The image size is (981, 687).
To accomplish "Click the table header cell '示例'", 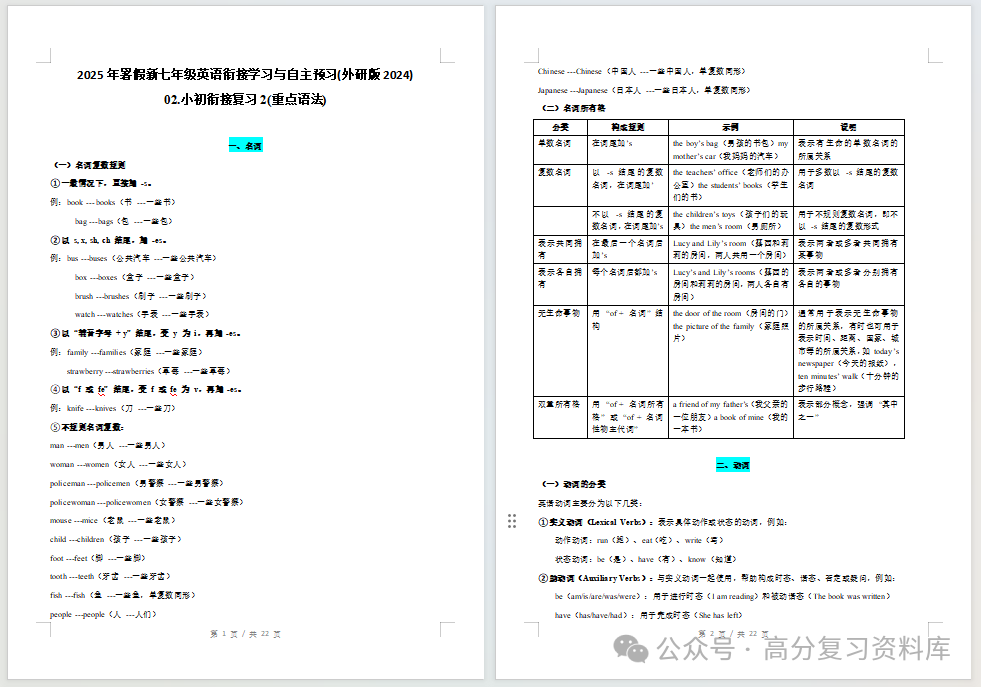I will pos(731,127).
